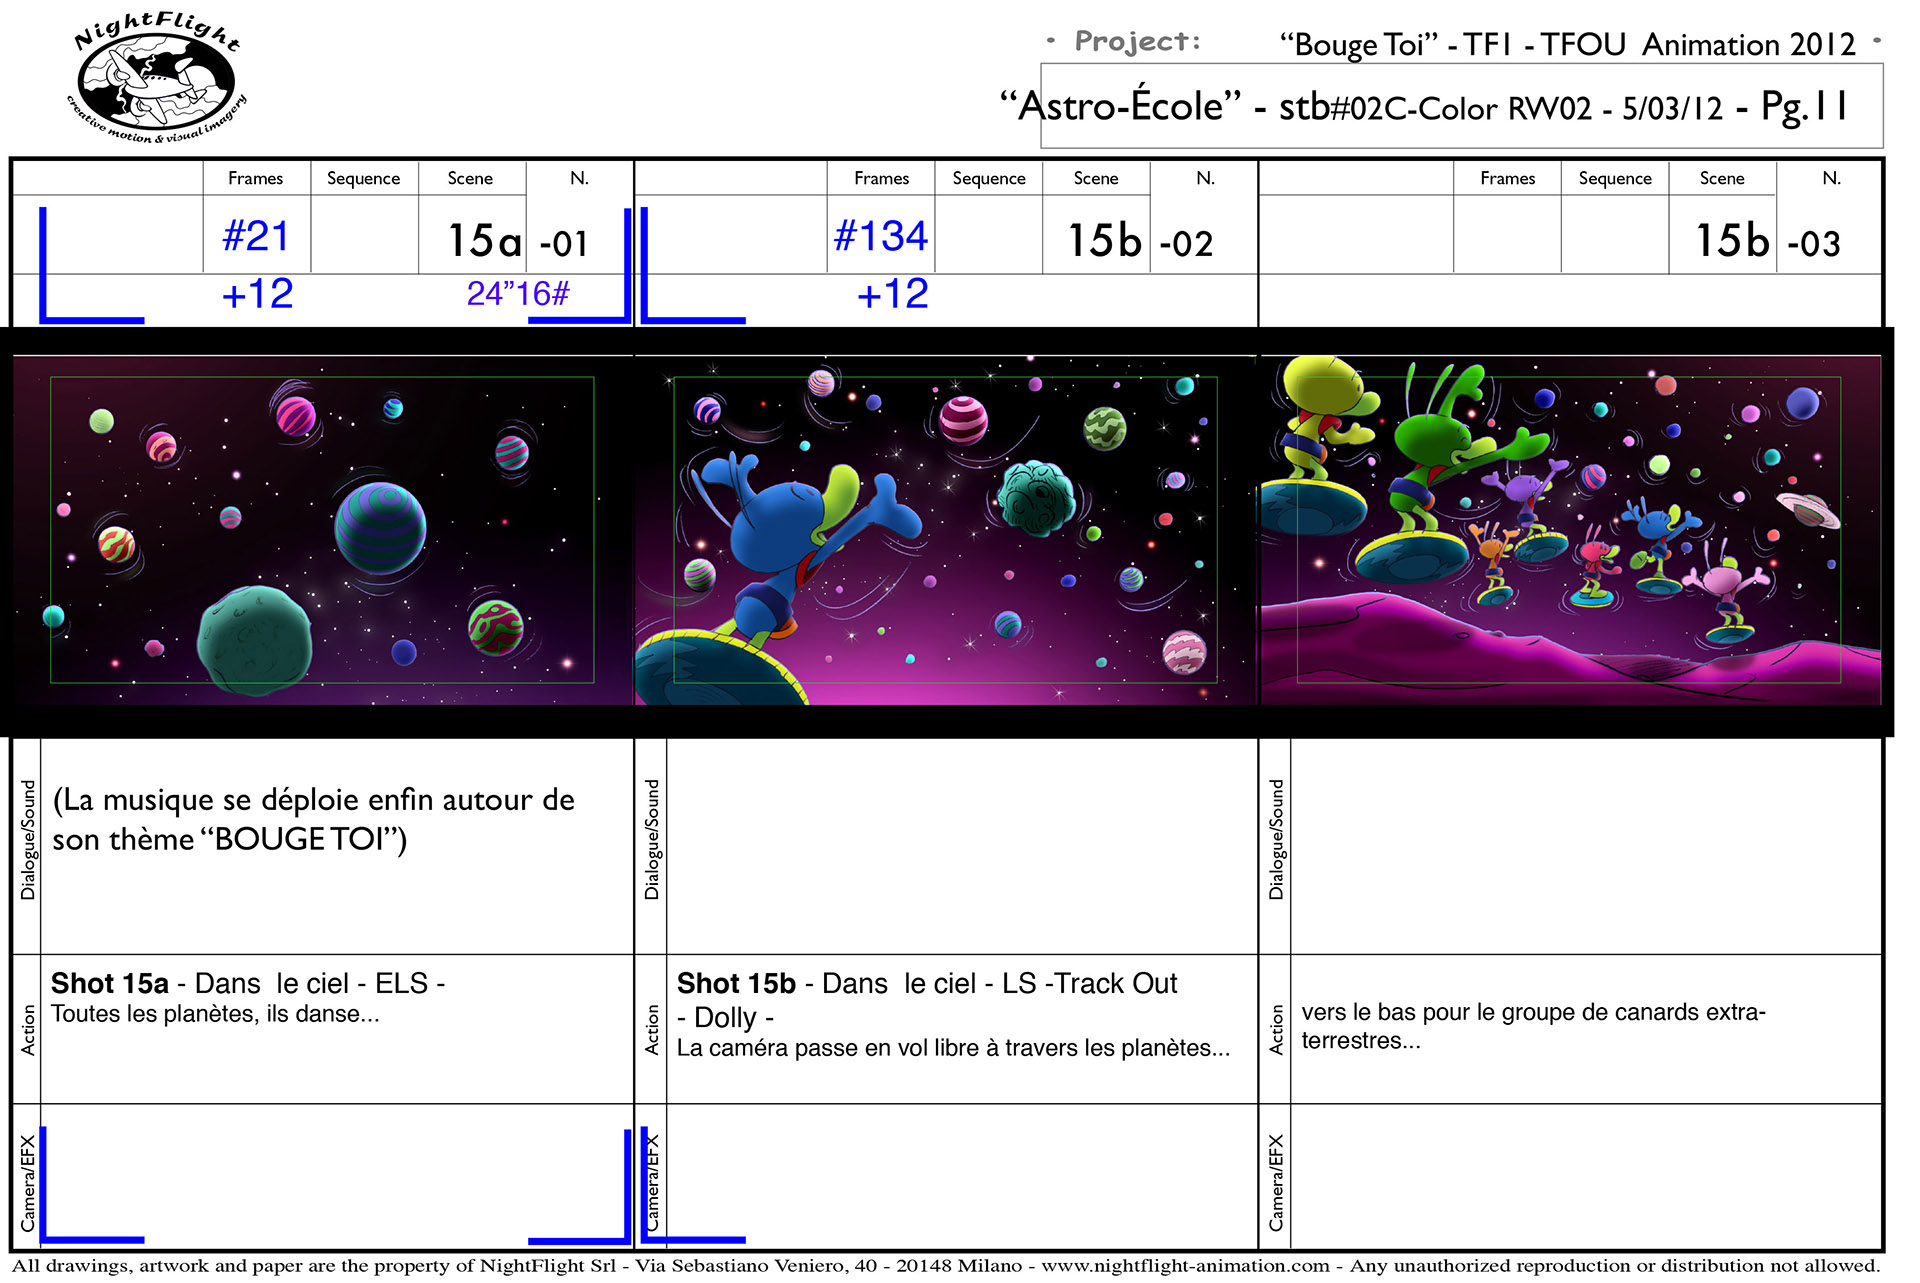Screen dimensions: 1920x1283
Task: Click "+12" under the #134 frames value
Action: [892, 294]
